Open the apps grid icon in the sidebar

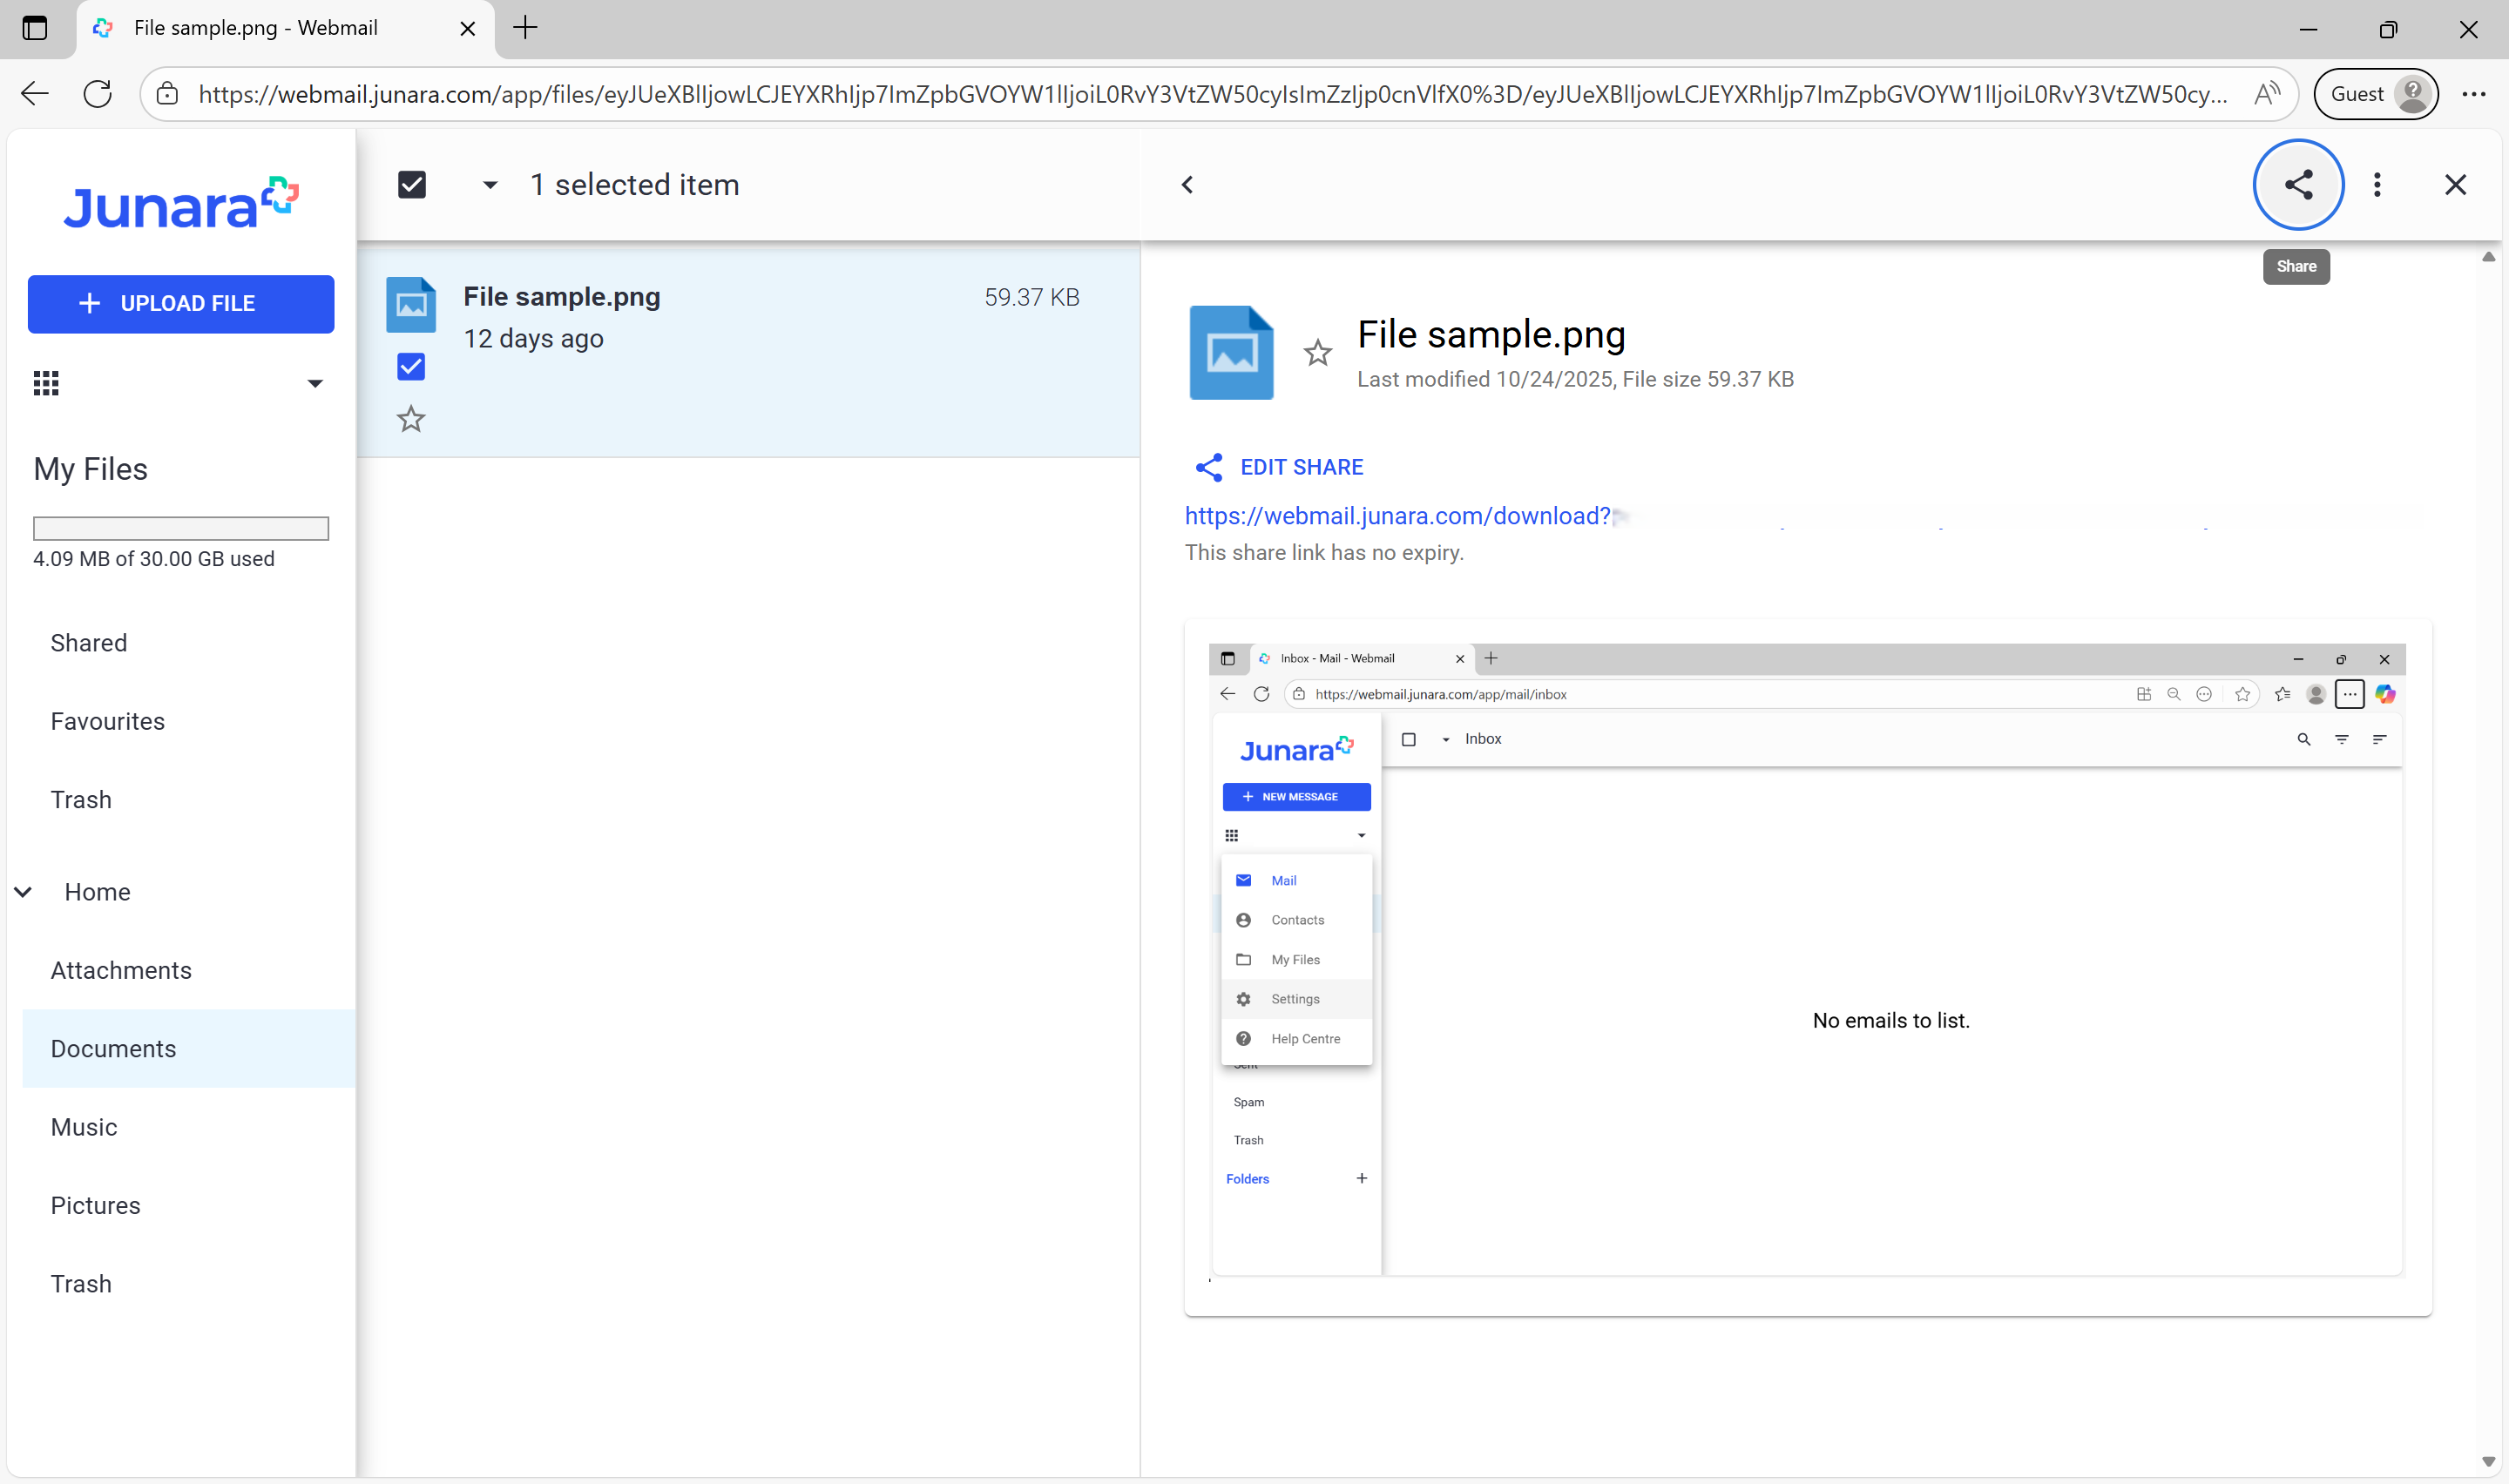pyautogui.click(x=46, y=383)
